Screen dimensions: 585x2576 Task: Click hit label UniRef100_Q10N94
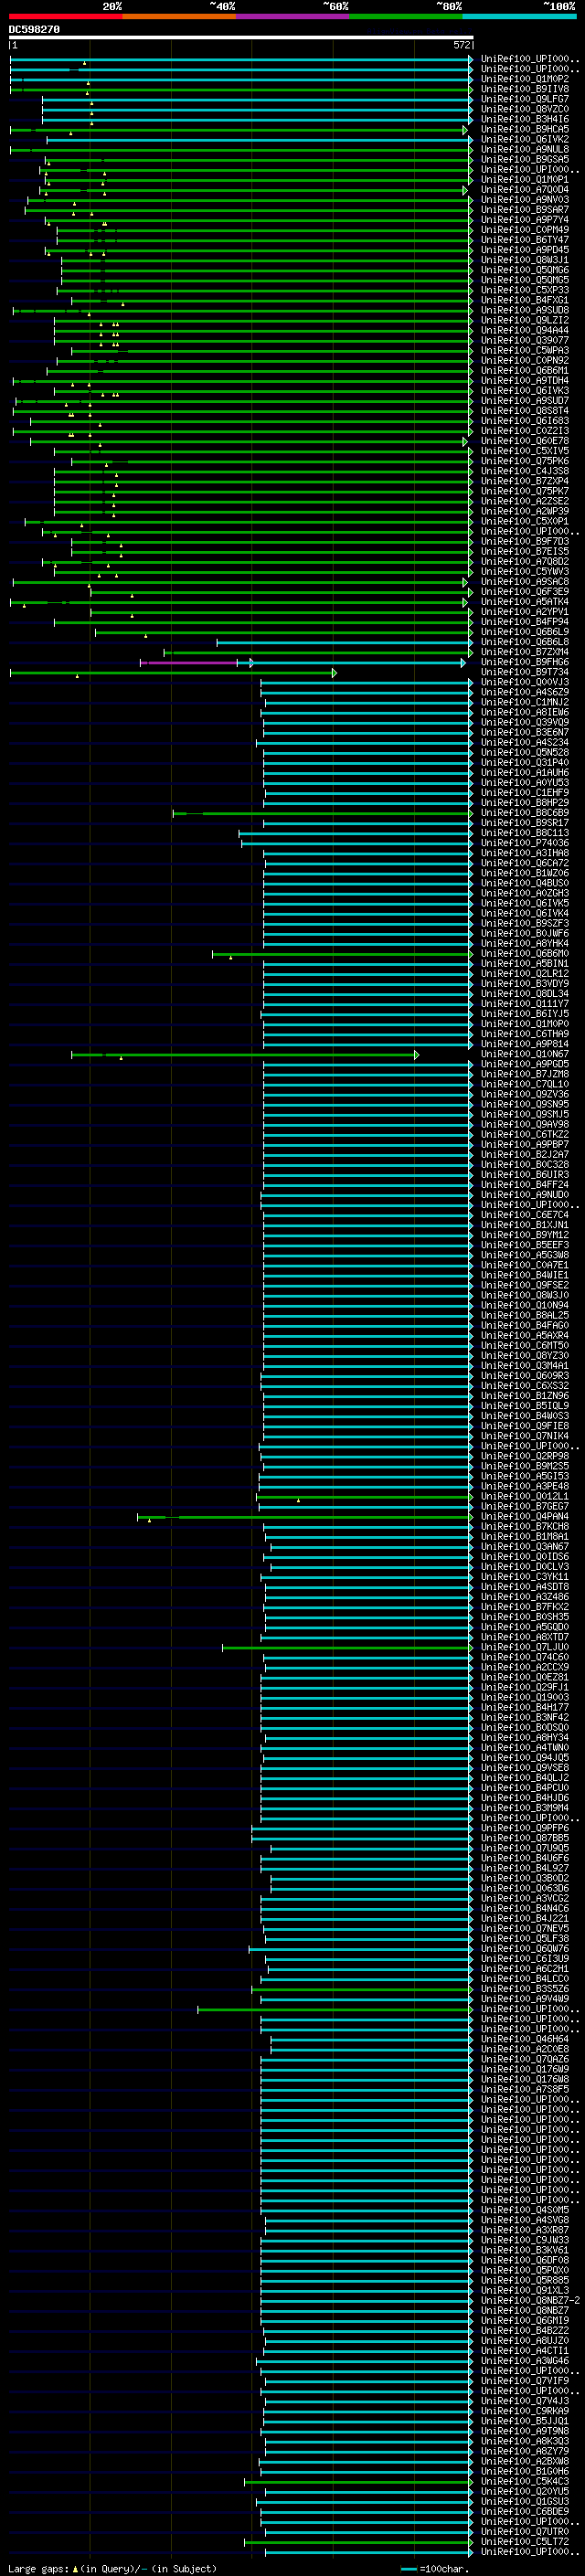click(x=525, y=1306)
